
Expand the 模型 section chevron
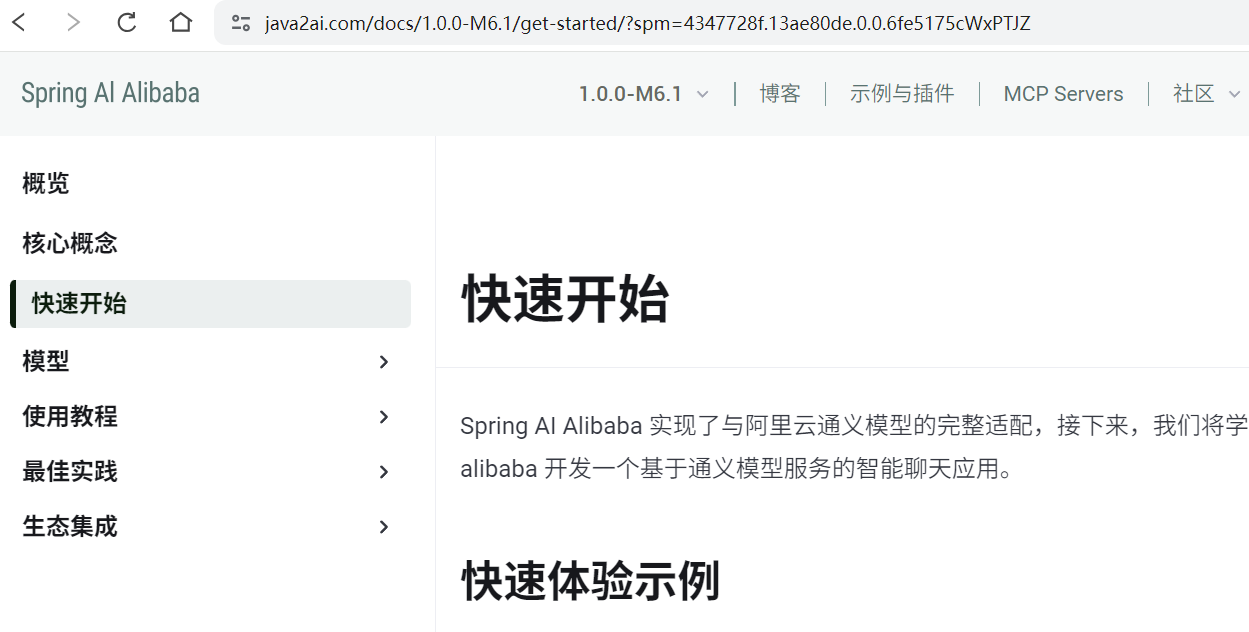coord(384,362)
